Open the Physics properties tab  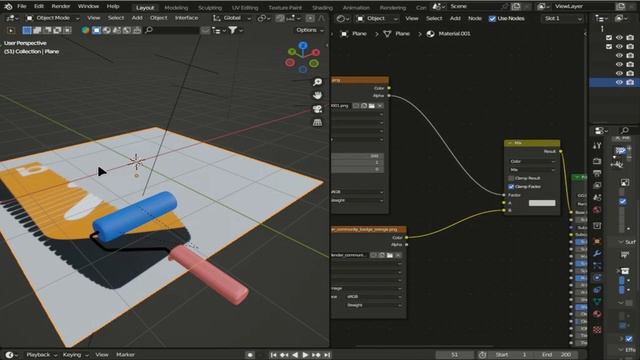point(597,278)
